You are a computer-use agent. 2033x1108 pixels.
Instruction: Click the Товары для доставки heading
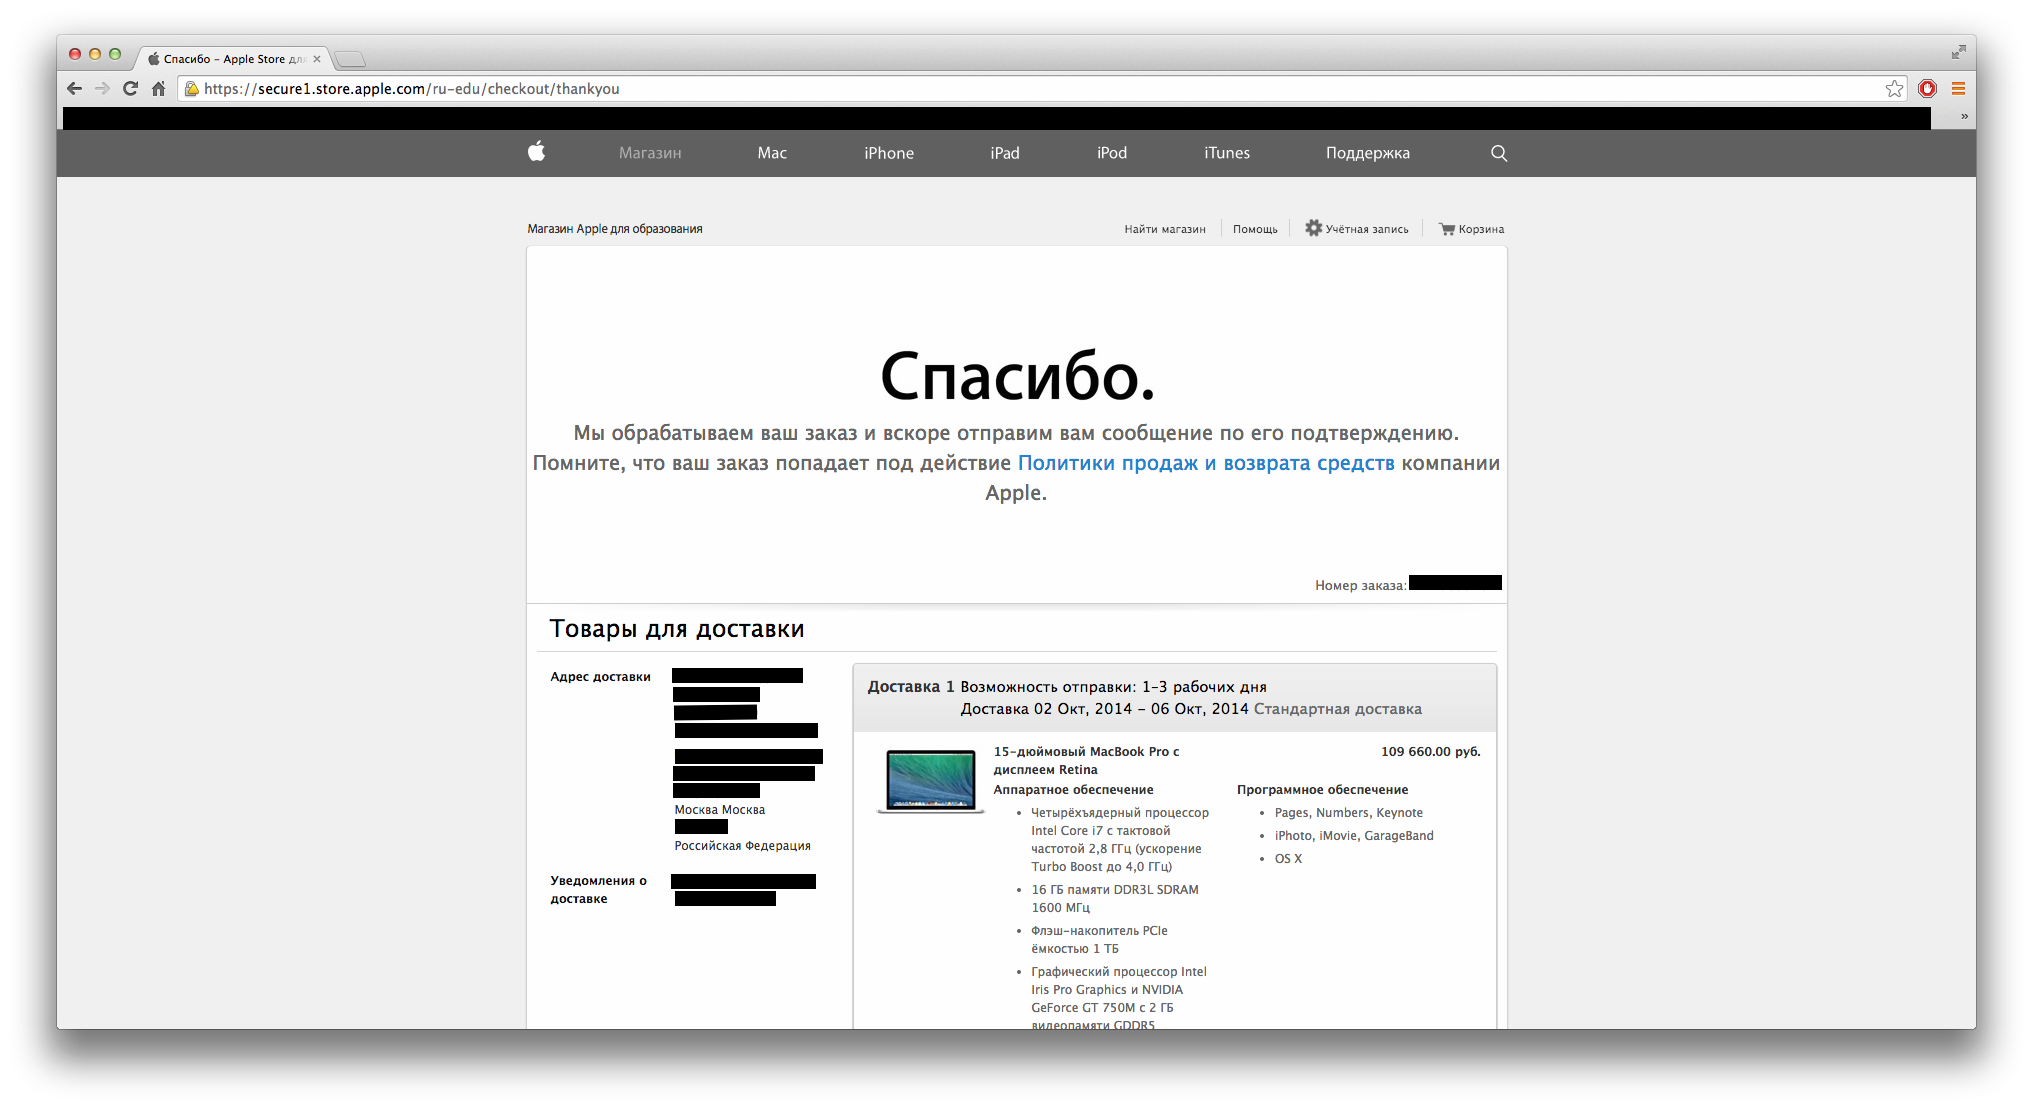(677, 629)
